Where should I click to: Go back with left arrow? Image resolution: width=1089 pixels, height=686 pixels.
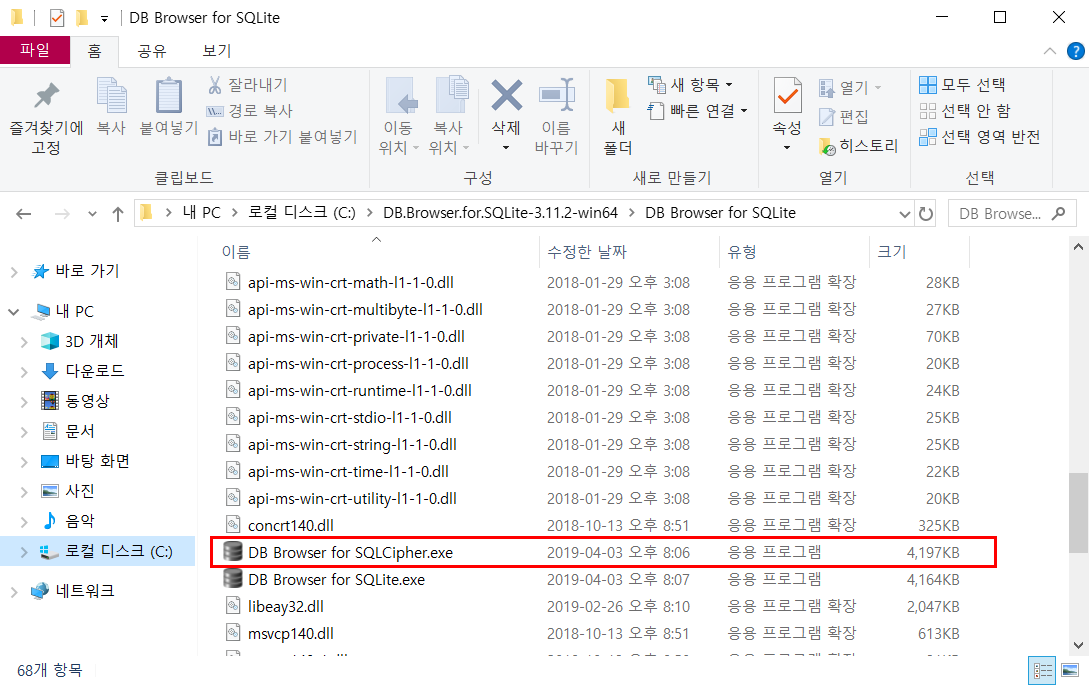tap(24, 214)
